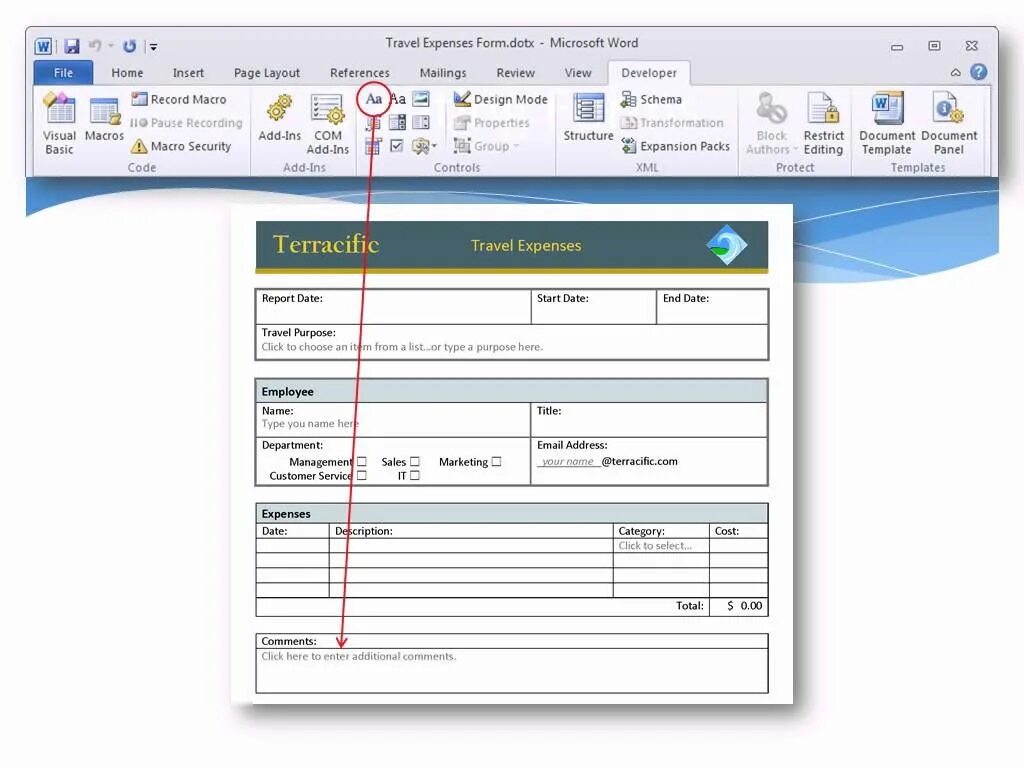Click Restrict Editing
1024x768 pixels.
click(x=824, y=124)
